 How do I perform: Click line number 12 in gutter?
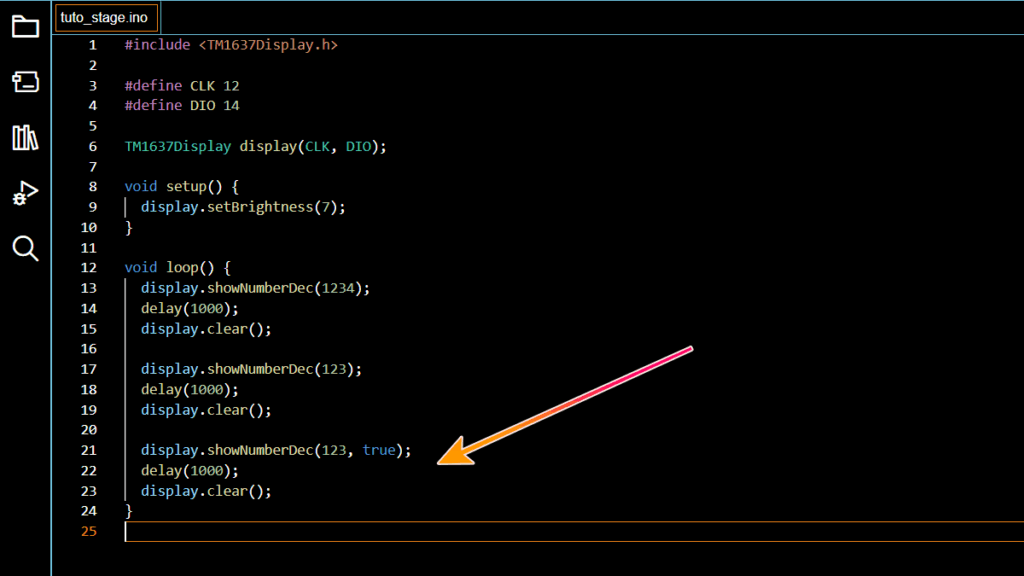[x=89, y=268]
